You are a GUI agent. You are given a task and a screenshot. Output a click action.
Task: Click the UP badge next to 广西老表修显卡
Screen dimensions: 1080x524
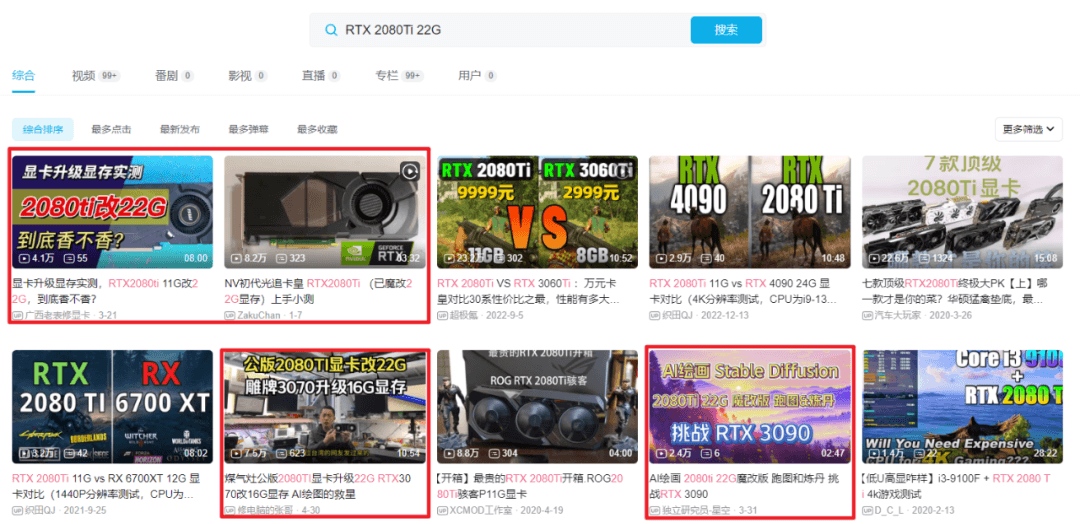18,315
